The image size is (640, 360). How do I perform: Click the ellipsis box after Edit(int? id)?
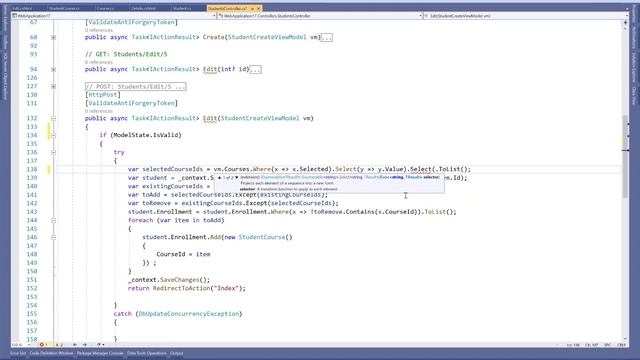click(x=255, y=70)
